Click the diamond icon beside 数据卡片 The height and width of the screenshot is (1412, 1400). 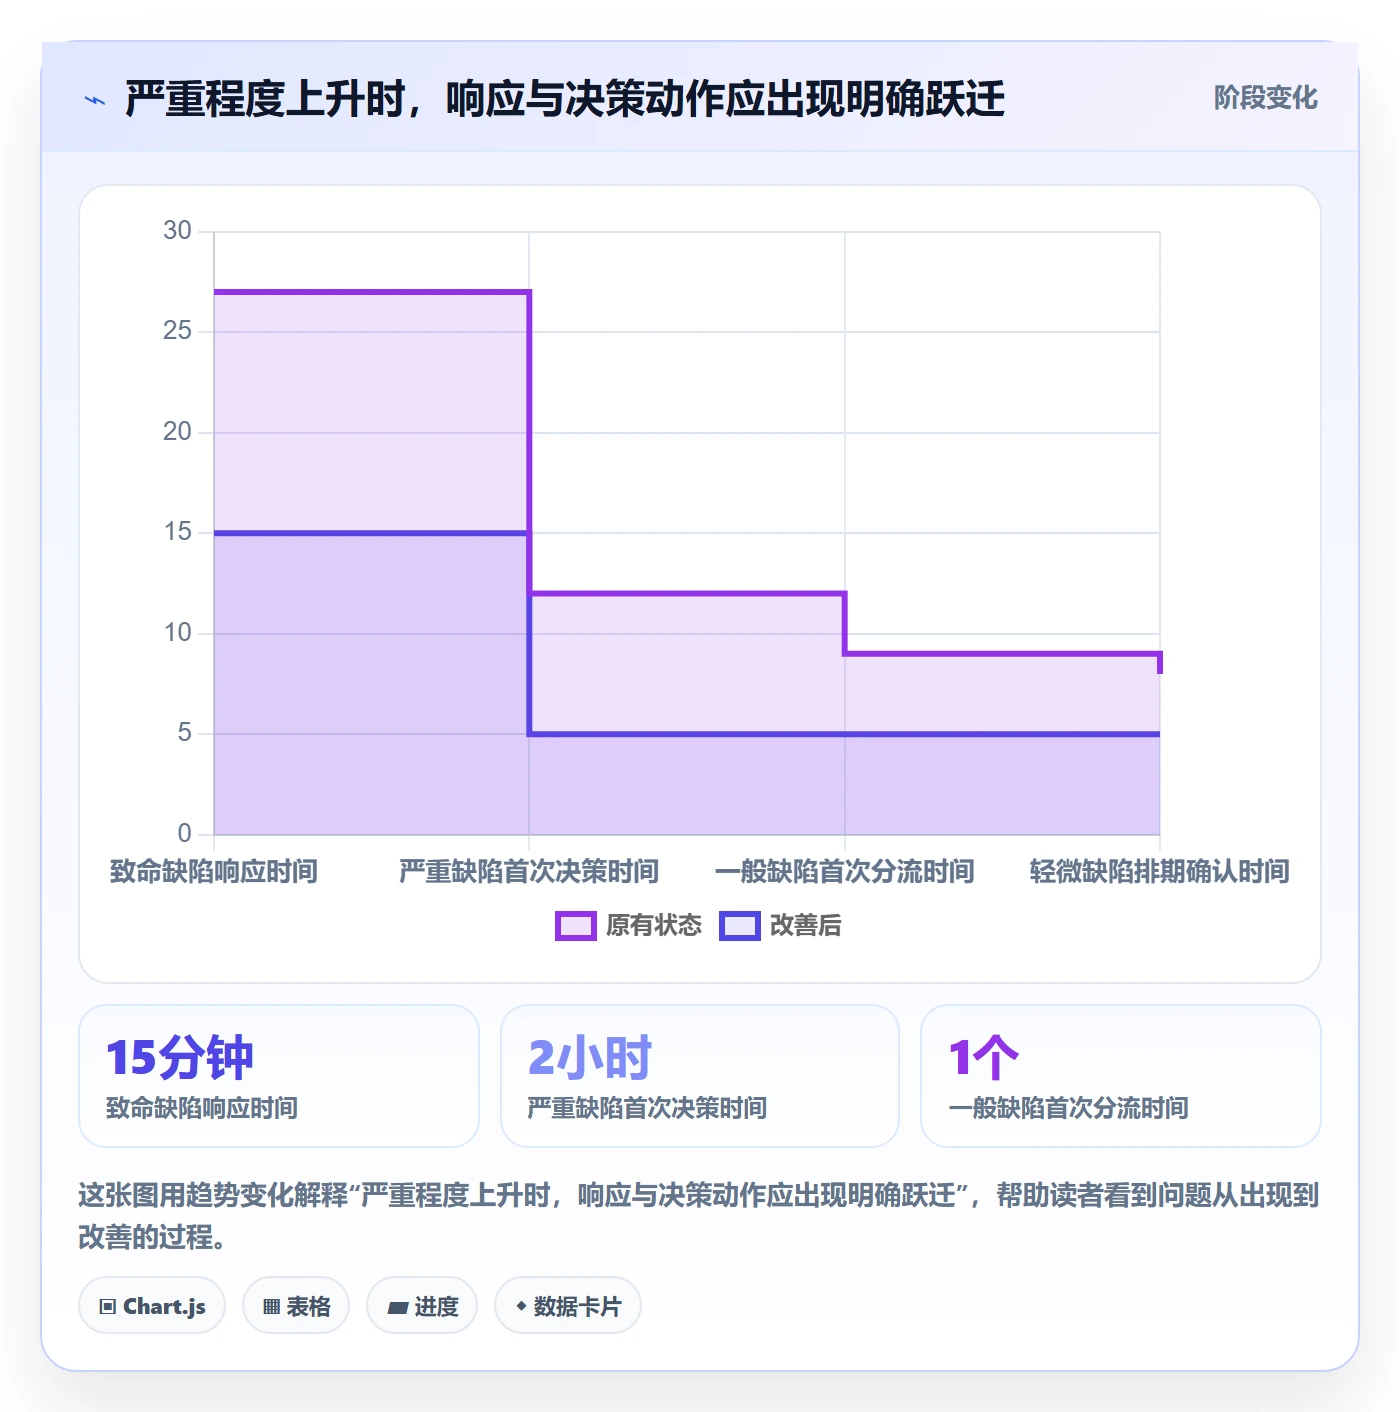click(521, 1306)
